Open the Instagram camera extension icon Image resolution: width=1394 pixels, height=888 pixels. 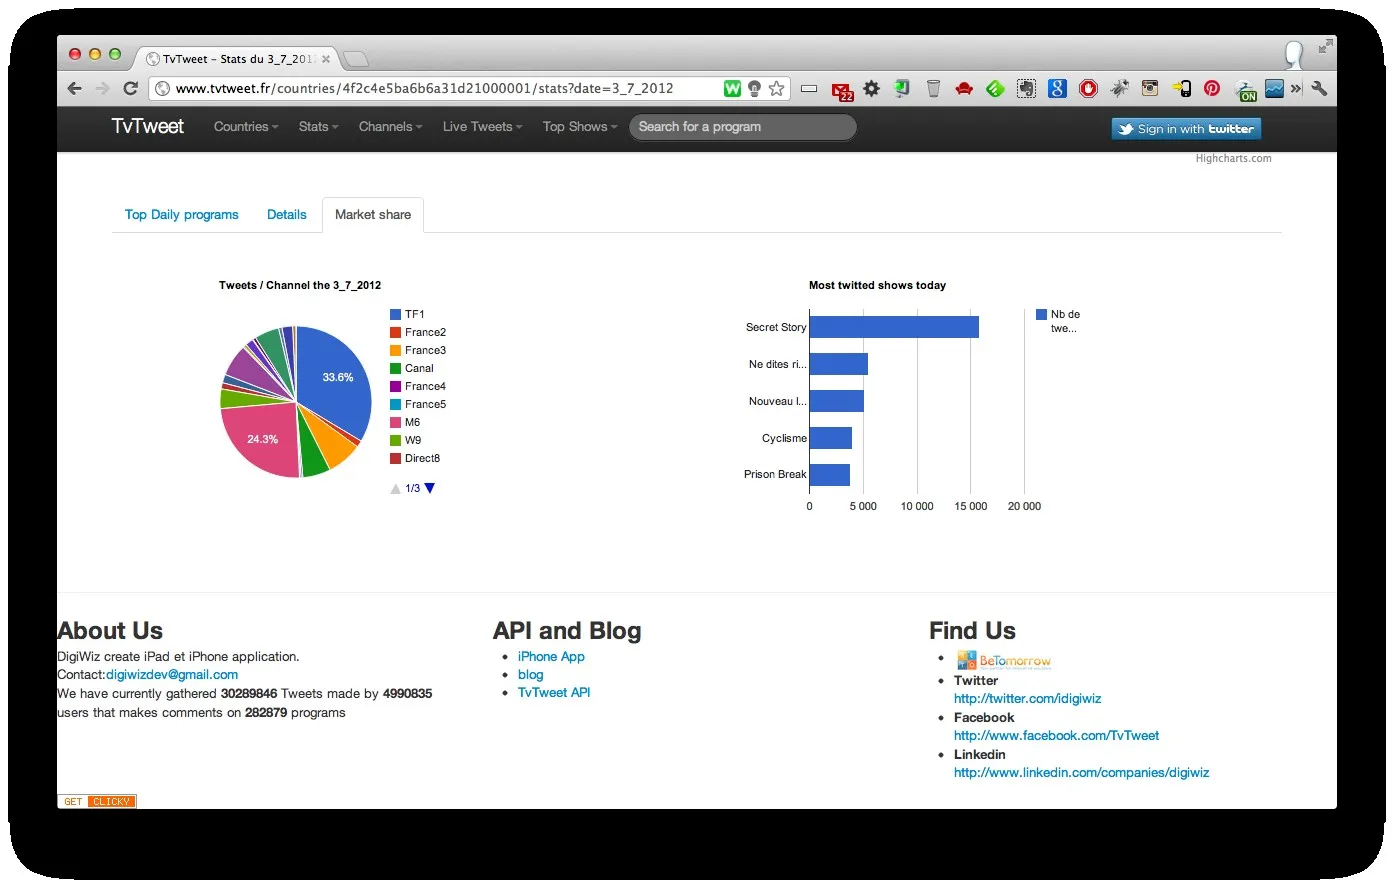(x=1150, y=88)
